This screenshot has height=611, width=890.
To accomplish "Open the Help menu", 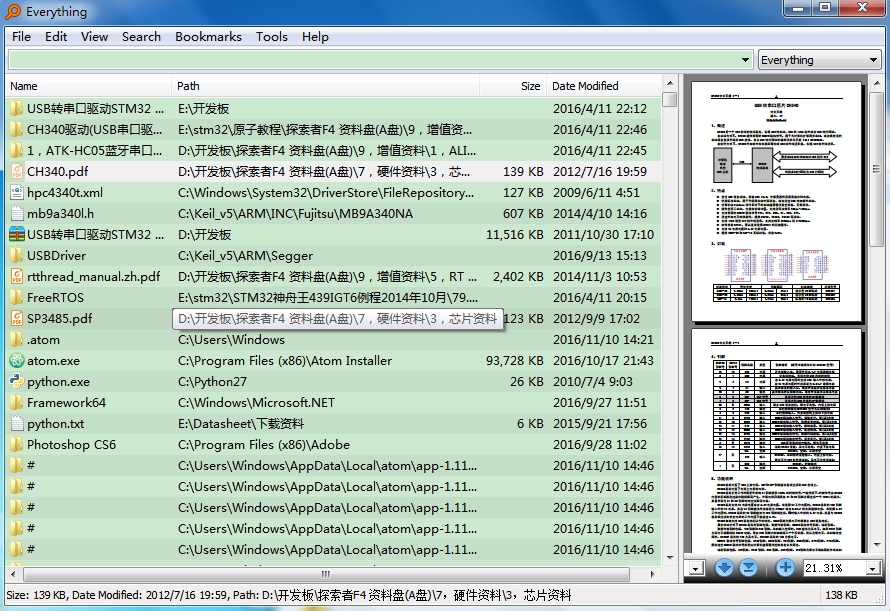I will (x=315, y=36).
